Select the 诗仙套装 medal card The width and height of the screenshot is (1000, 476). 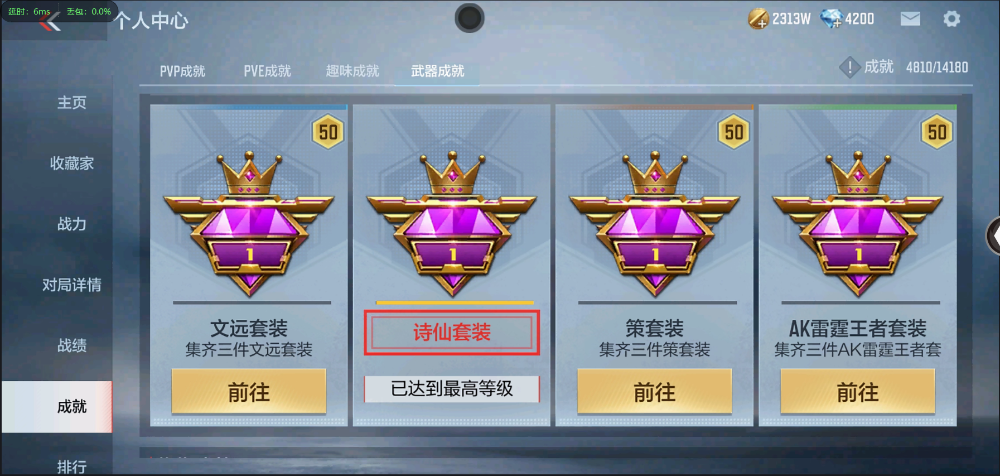[452, 265]
